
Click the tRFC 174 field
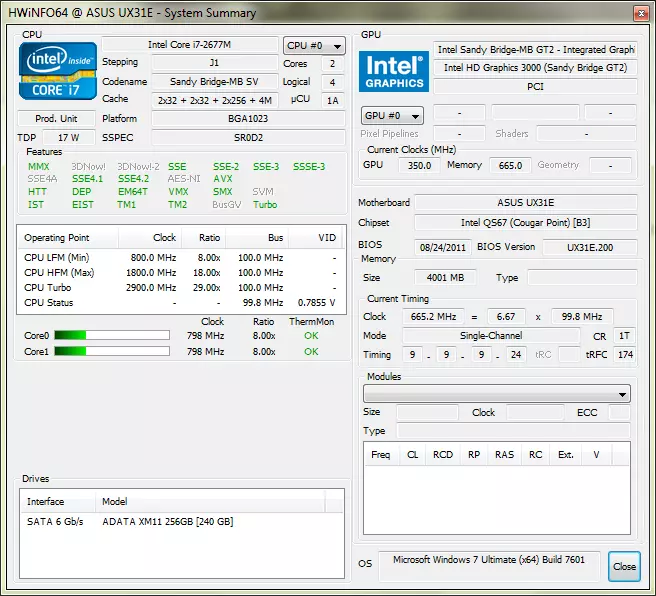[625, 355]
